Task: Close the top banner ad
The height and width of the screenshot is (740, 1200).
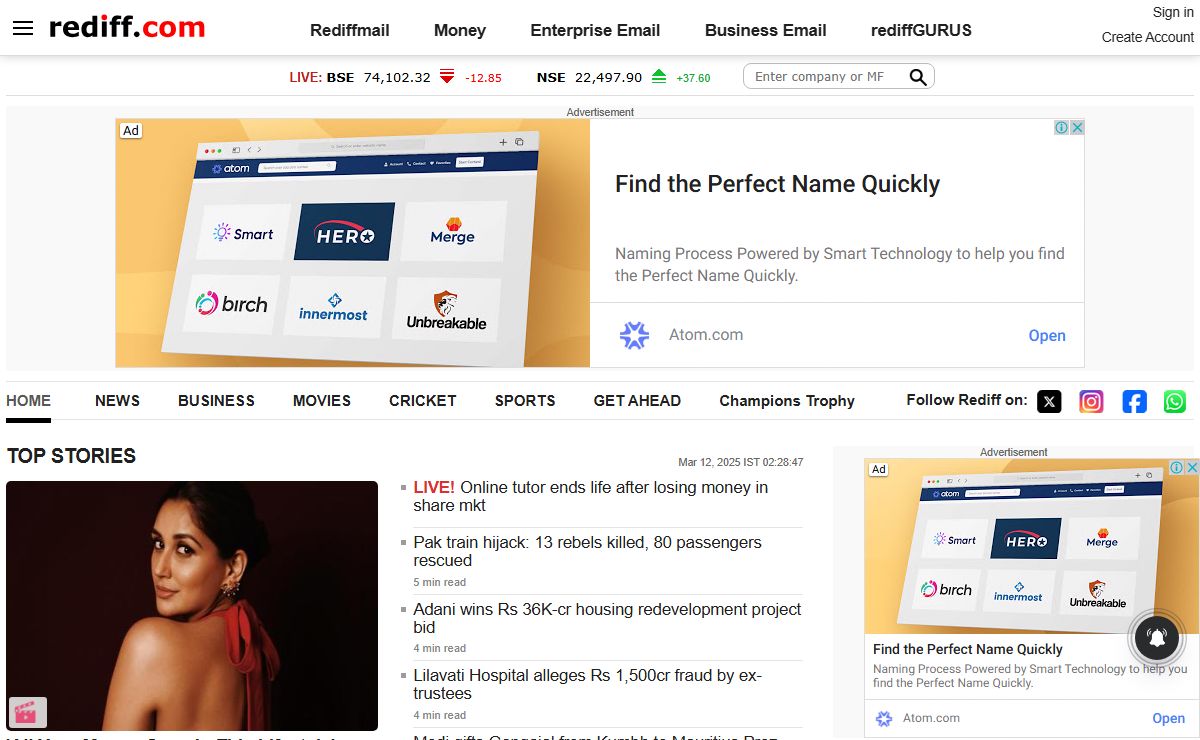Action: [x=1077, y=128]
